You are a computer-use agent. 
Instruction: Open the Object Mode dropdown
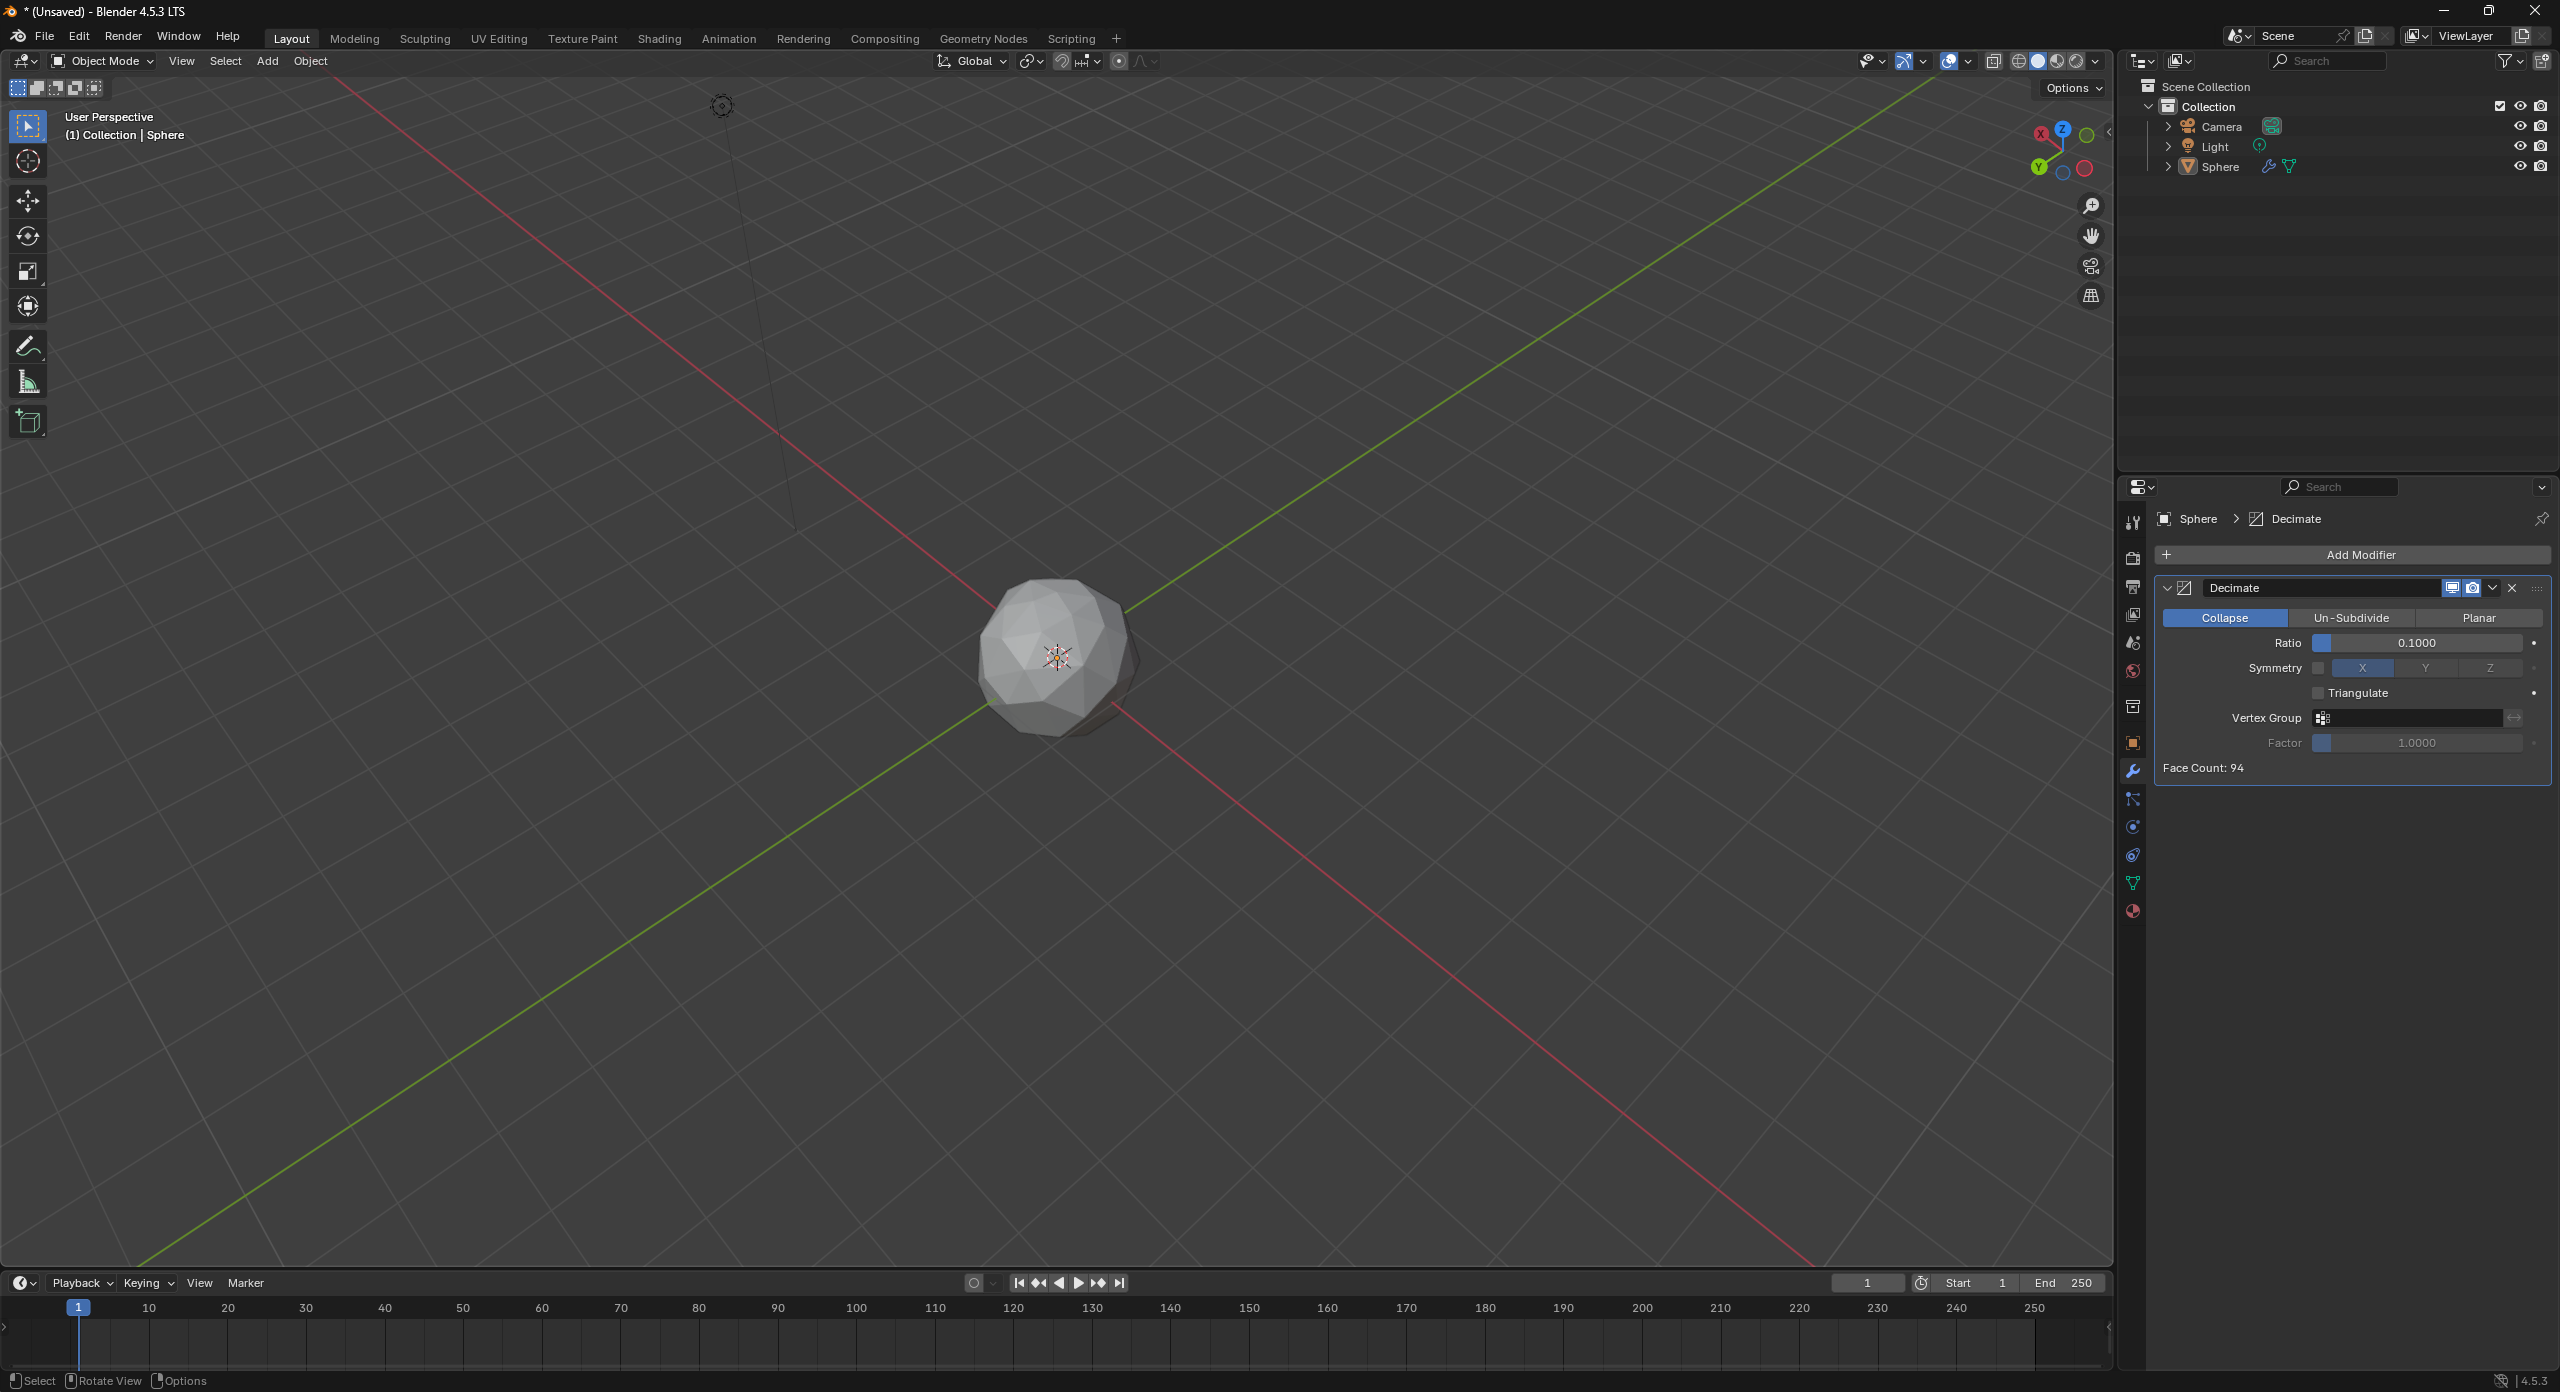point(103,61)
